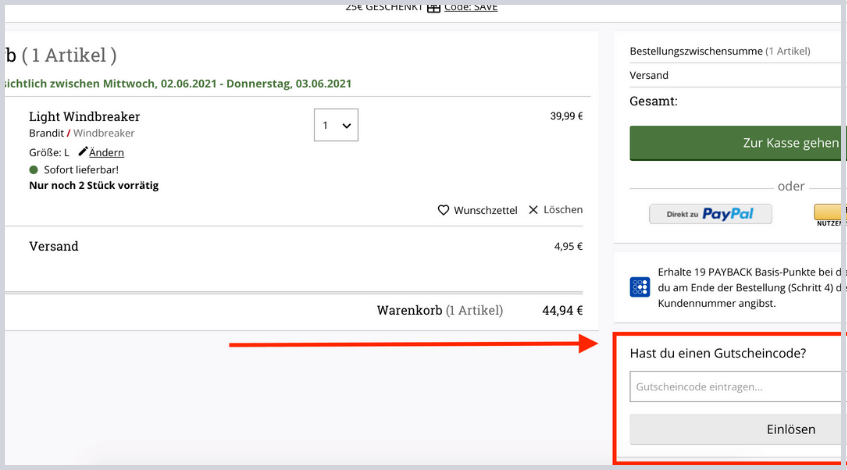Click the PAYBACK points logo icon
The width and height of the screenshot is (847, 470).
pyautogui.click(x=640, y=287)
